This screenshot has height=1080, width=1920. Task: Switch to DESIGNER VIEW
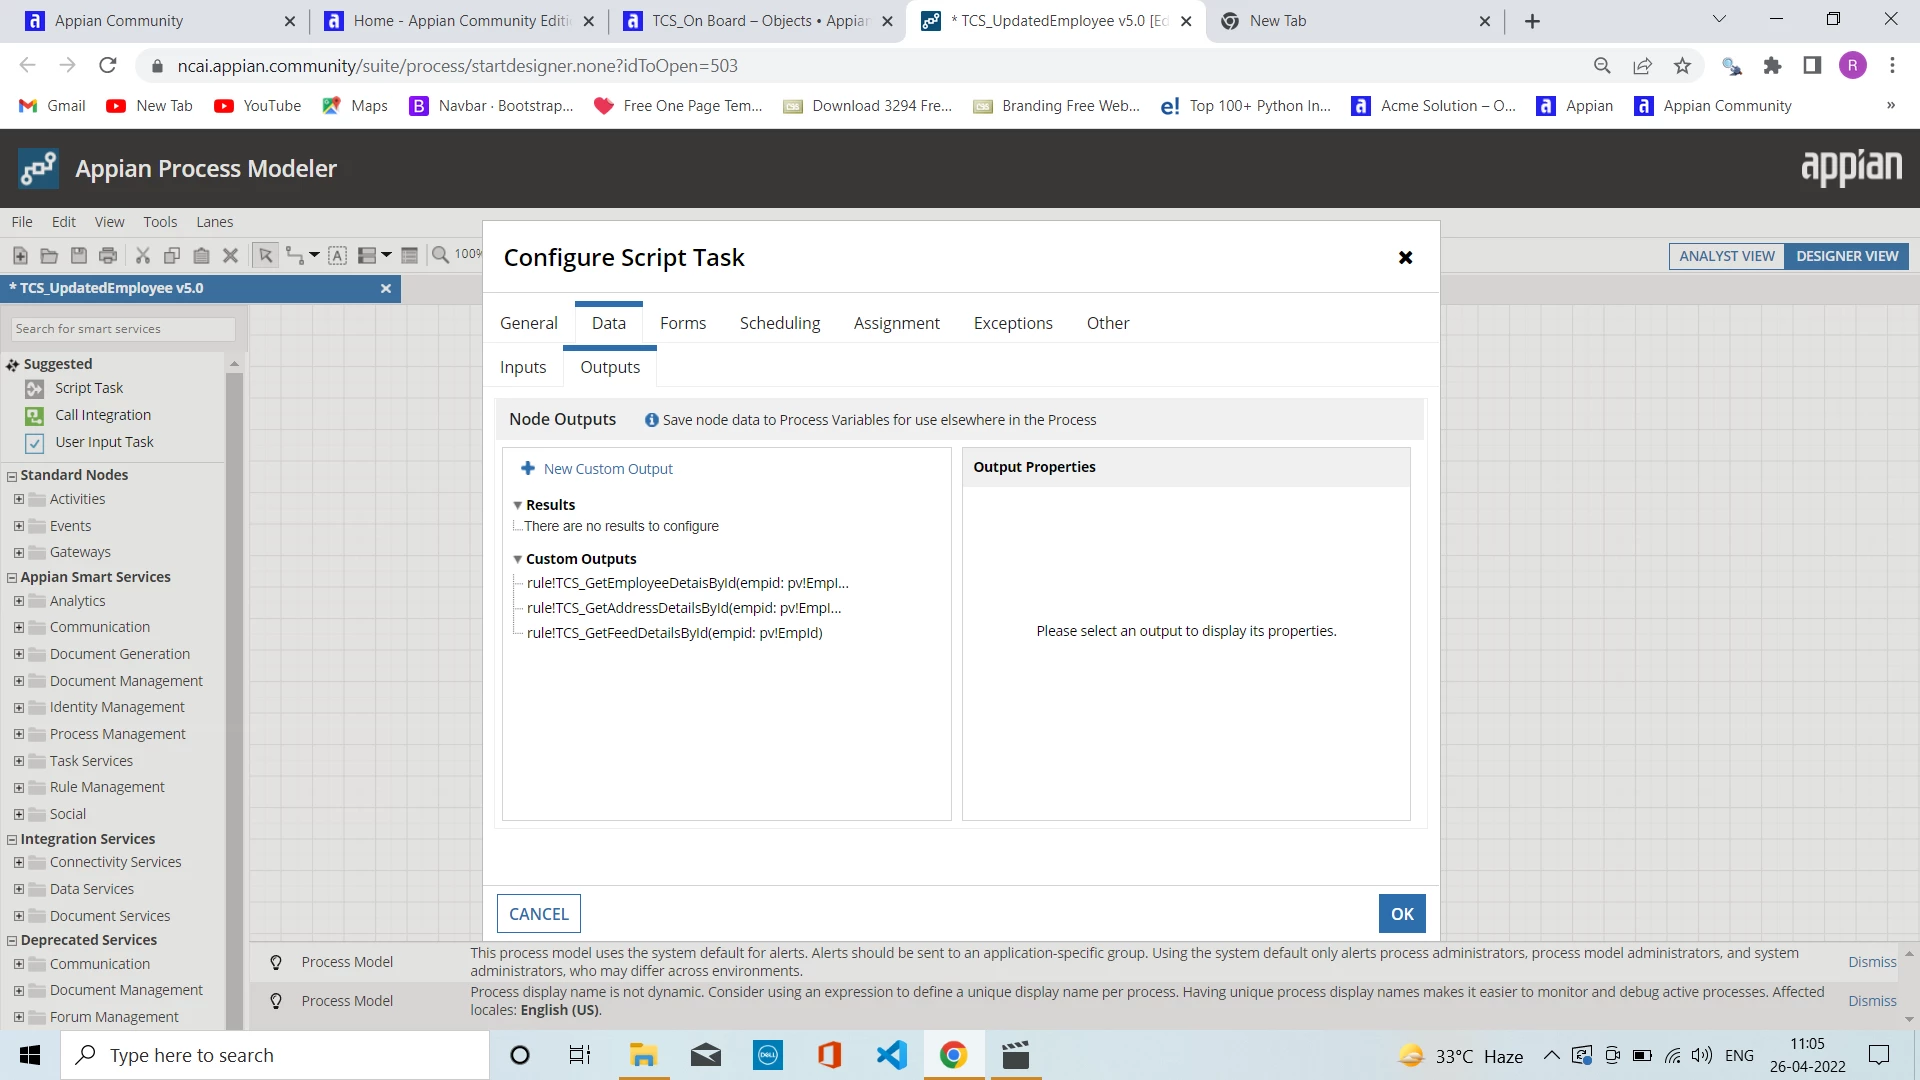1847,256
